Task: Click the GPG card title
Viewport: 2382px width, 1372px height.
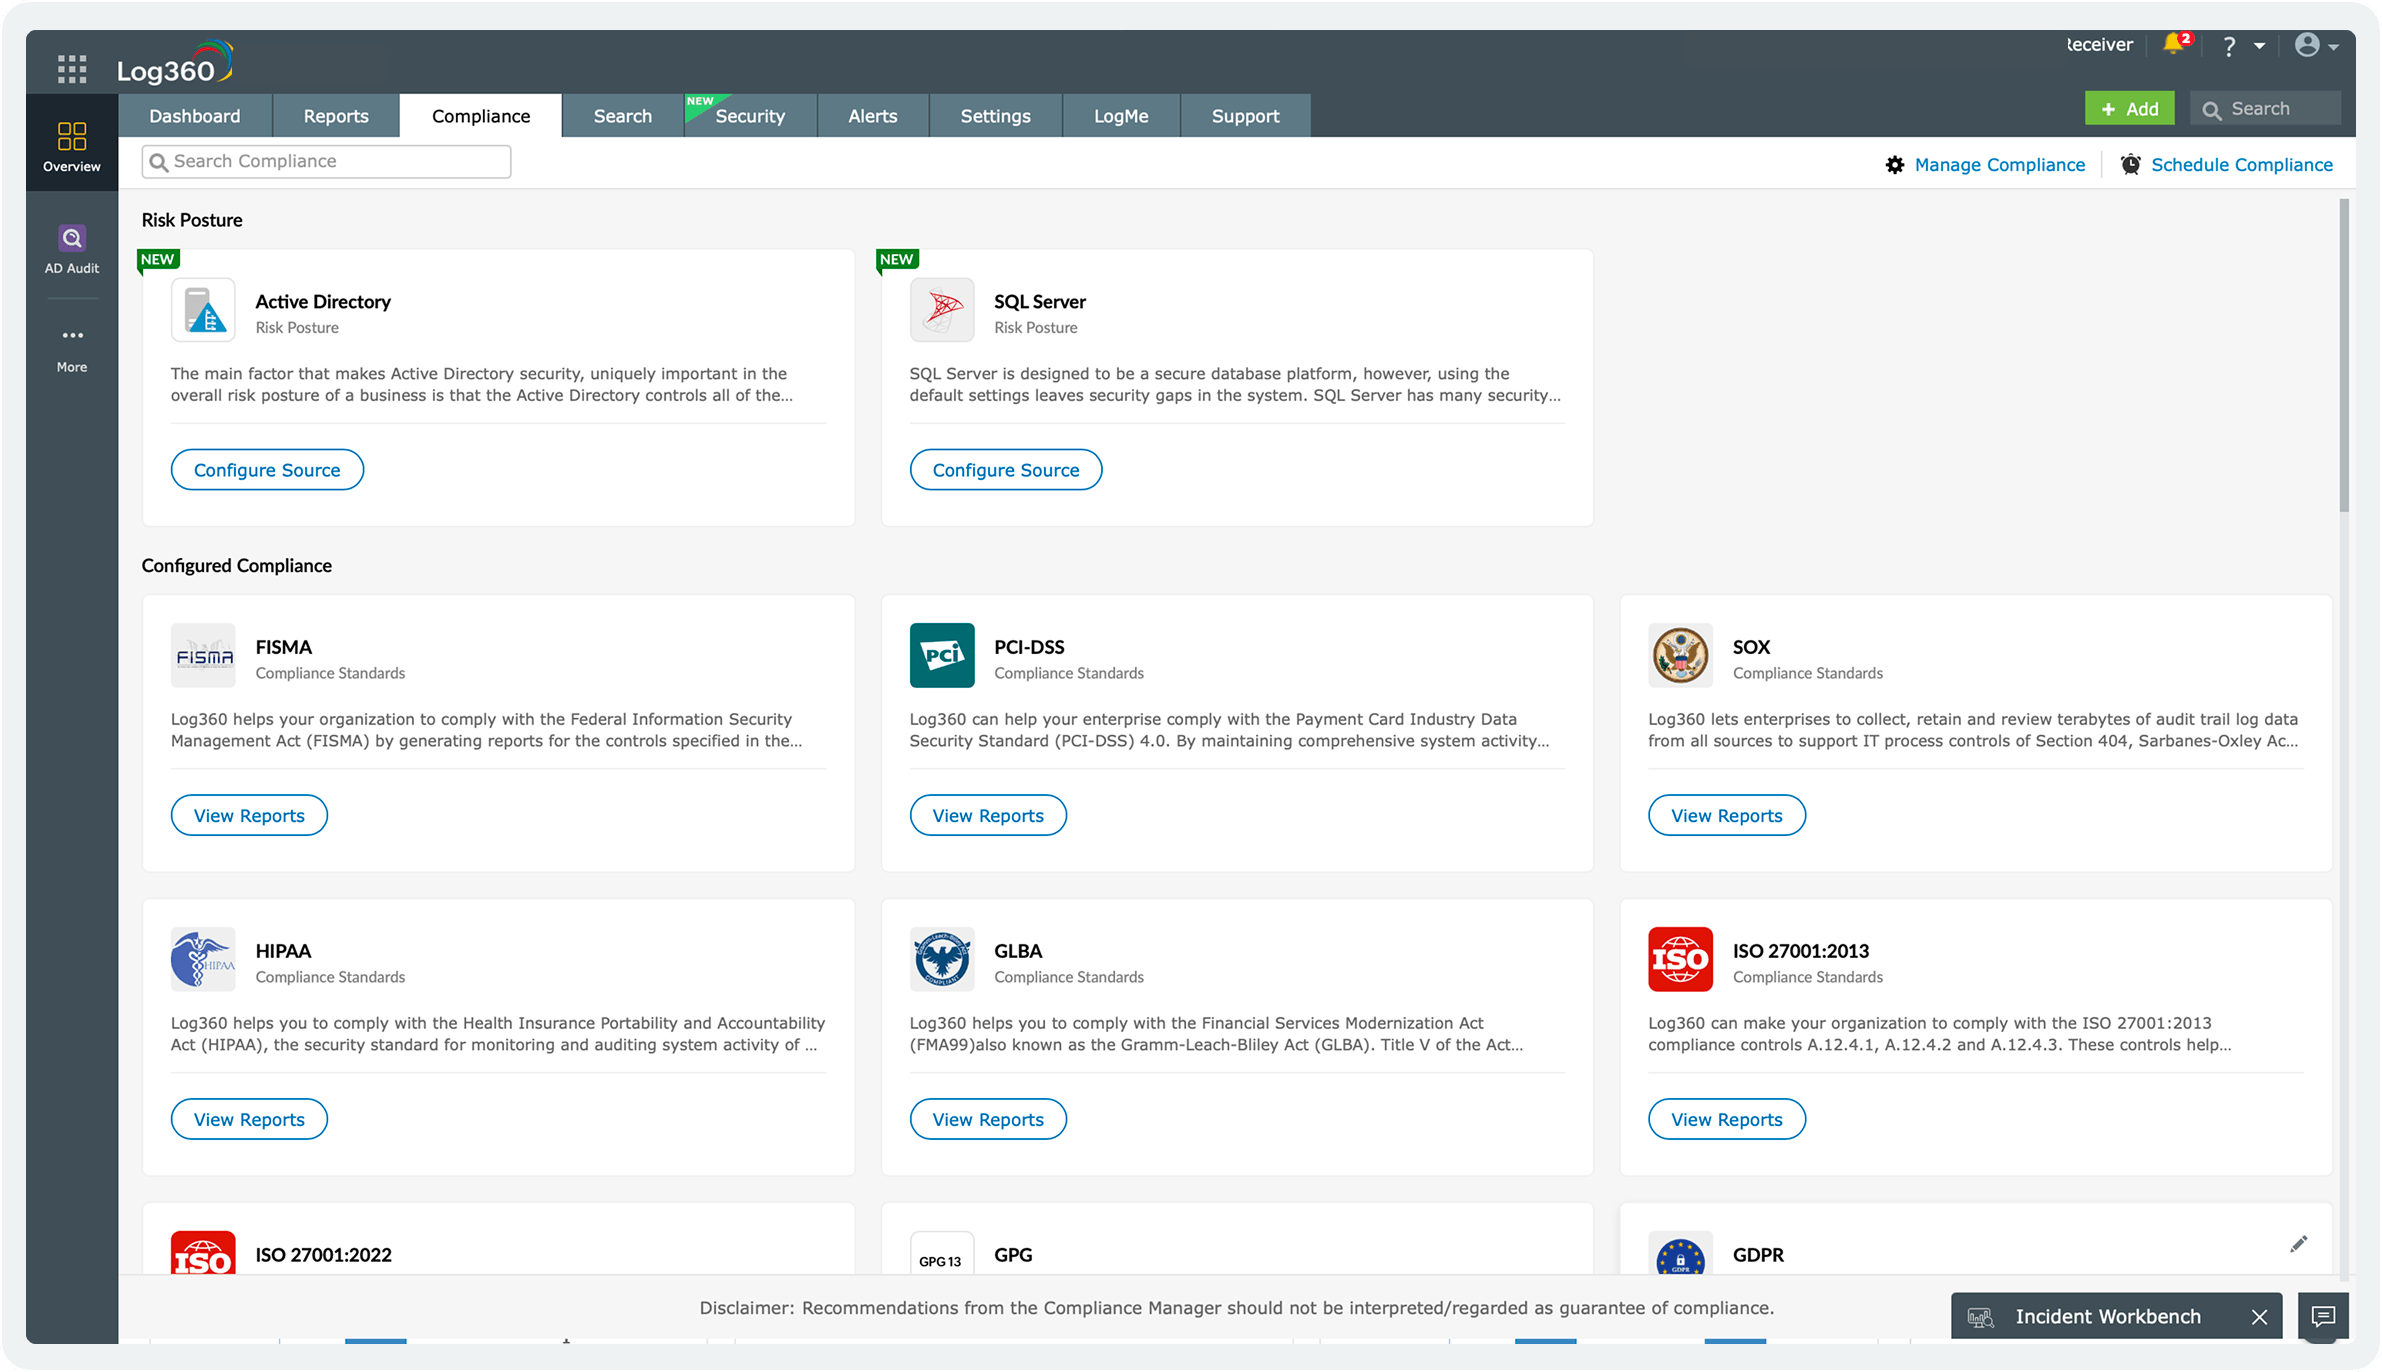Action: [x=1013, y=1255]
